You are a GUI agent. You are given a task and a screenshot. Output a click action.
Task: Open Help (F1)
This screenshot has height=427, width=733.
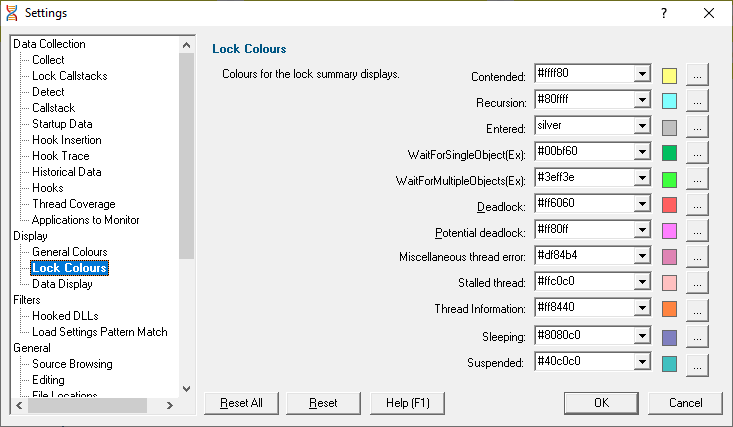(x=407, y=403)
